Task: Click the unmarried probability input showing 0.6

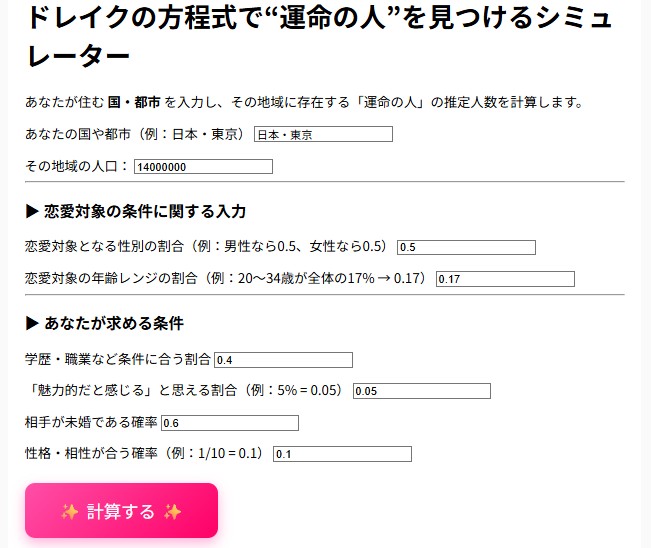Action: (x=229, y=423)
